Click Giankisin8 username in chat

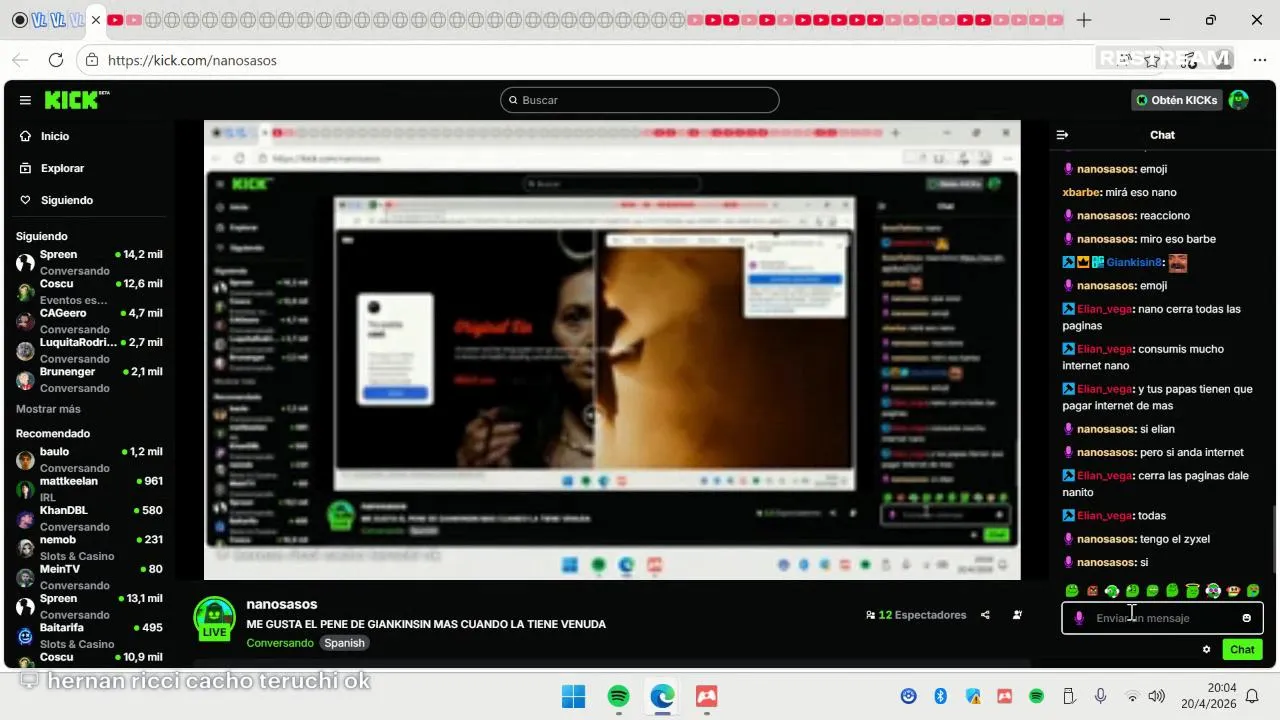(x=1135, y=262)
